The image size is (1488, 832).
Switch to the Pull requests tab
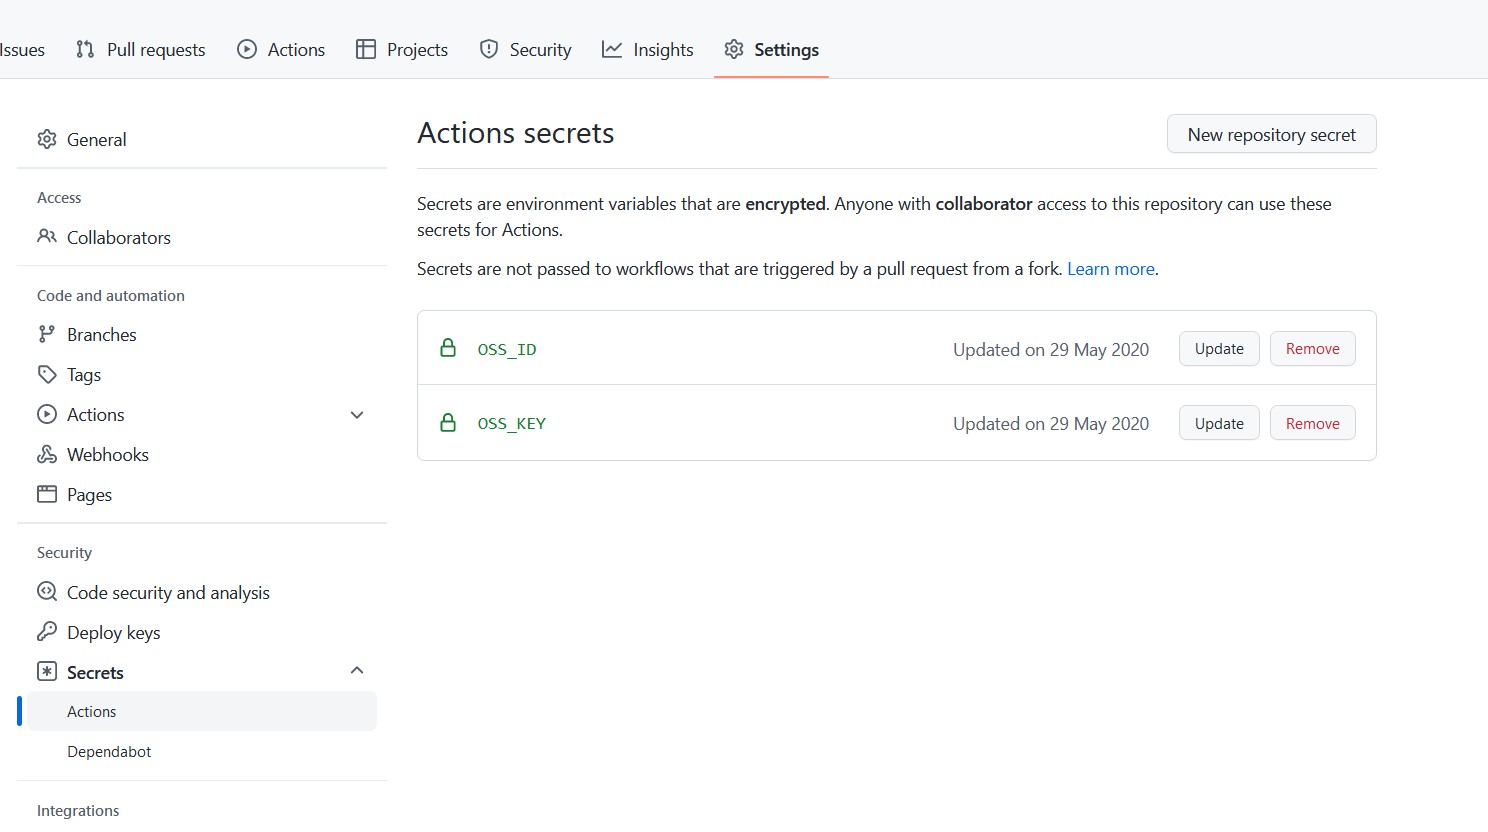[141, 49]
